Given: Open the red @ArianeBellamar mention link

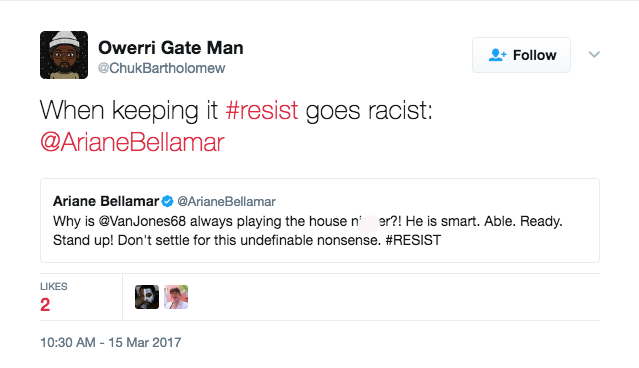Looking at the screenshot, I should click(132, 142).
